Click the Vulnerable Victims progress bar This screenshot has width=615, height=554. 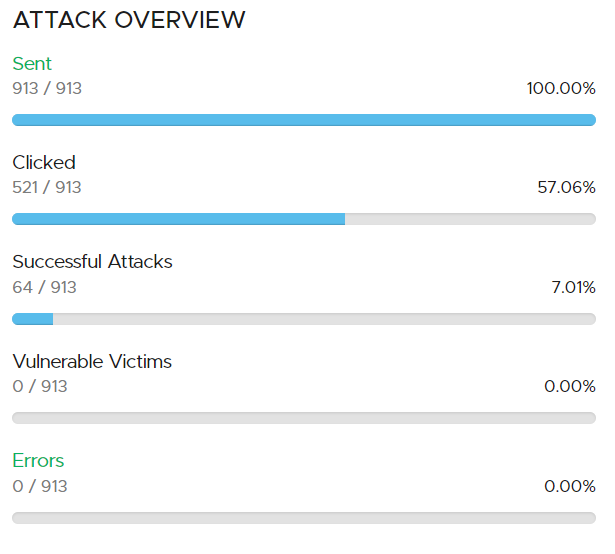pos(304,418)
